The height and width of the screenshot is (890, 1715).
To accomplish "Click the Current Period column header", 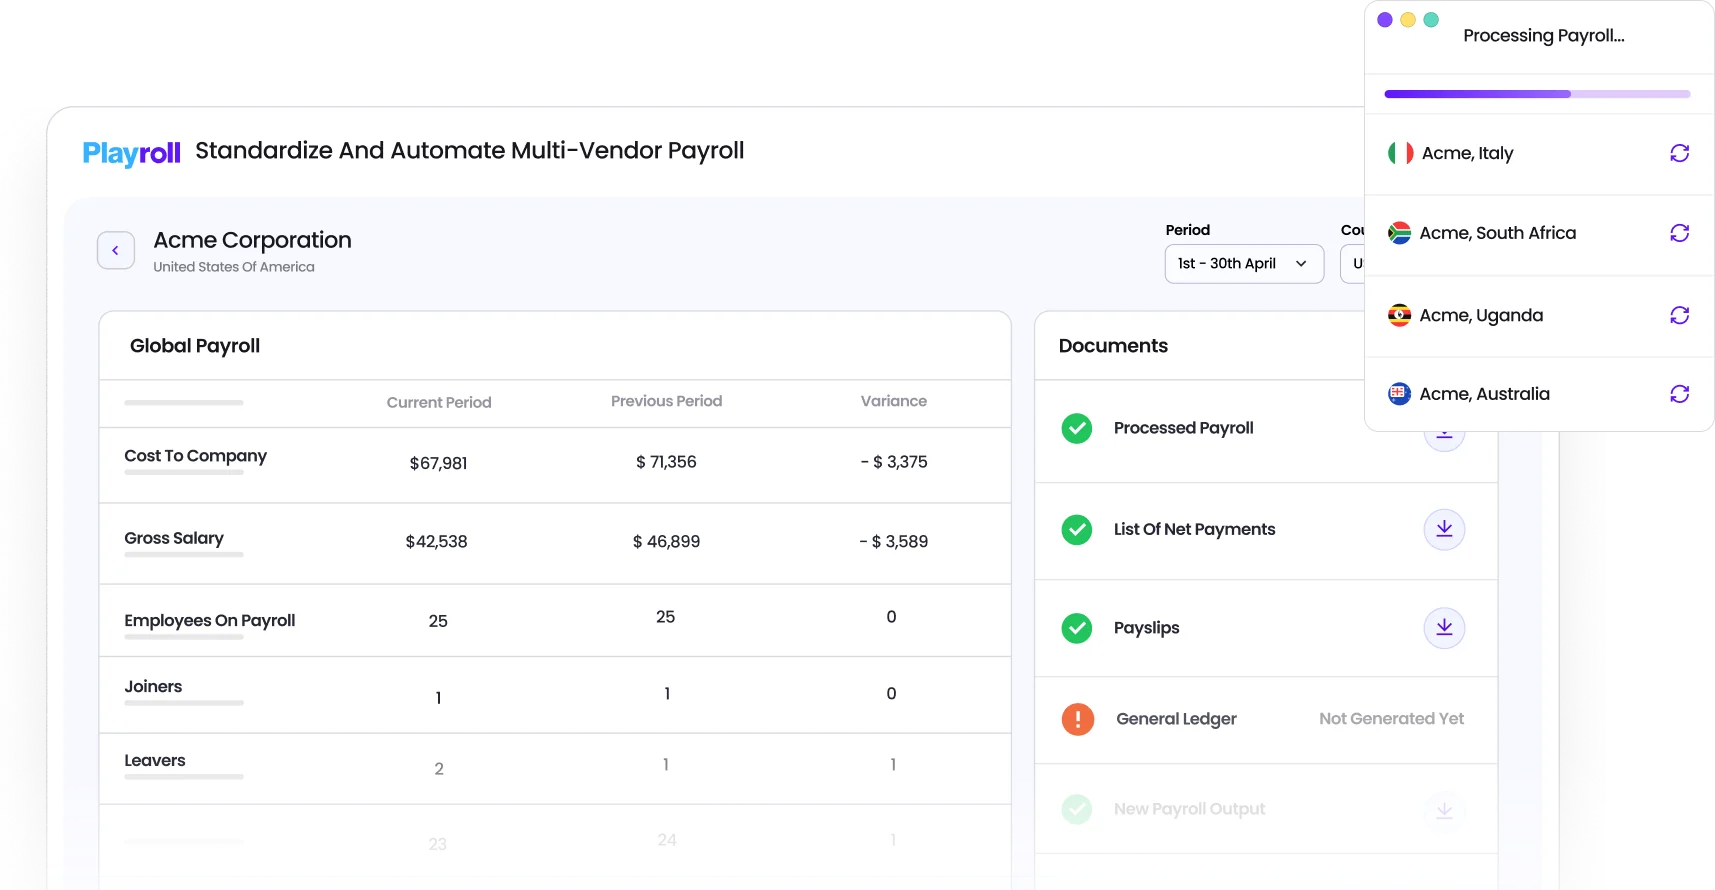I will (x=439, y=402).
